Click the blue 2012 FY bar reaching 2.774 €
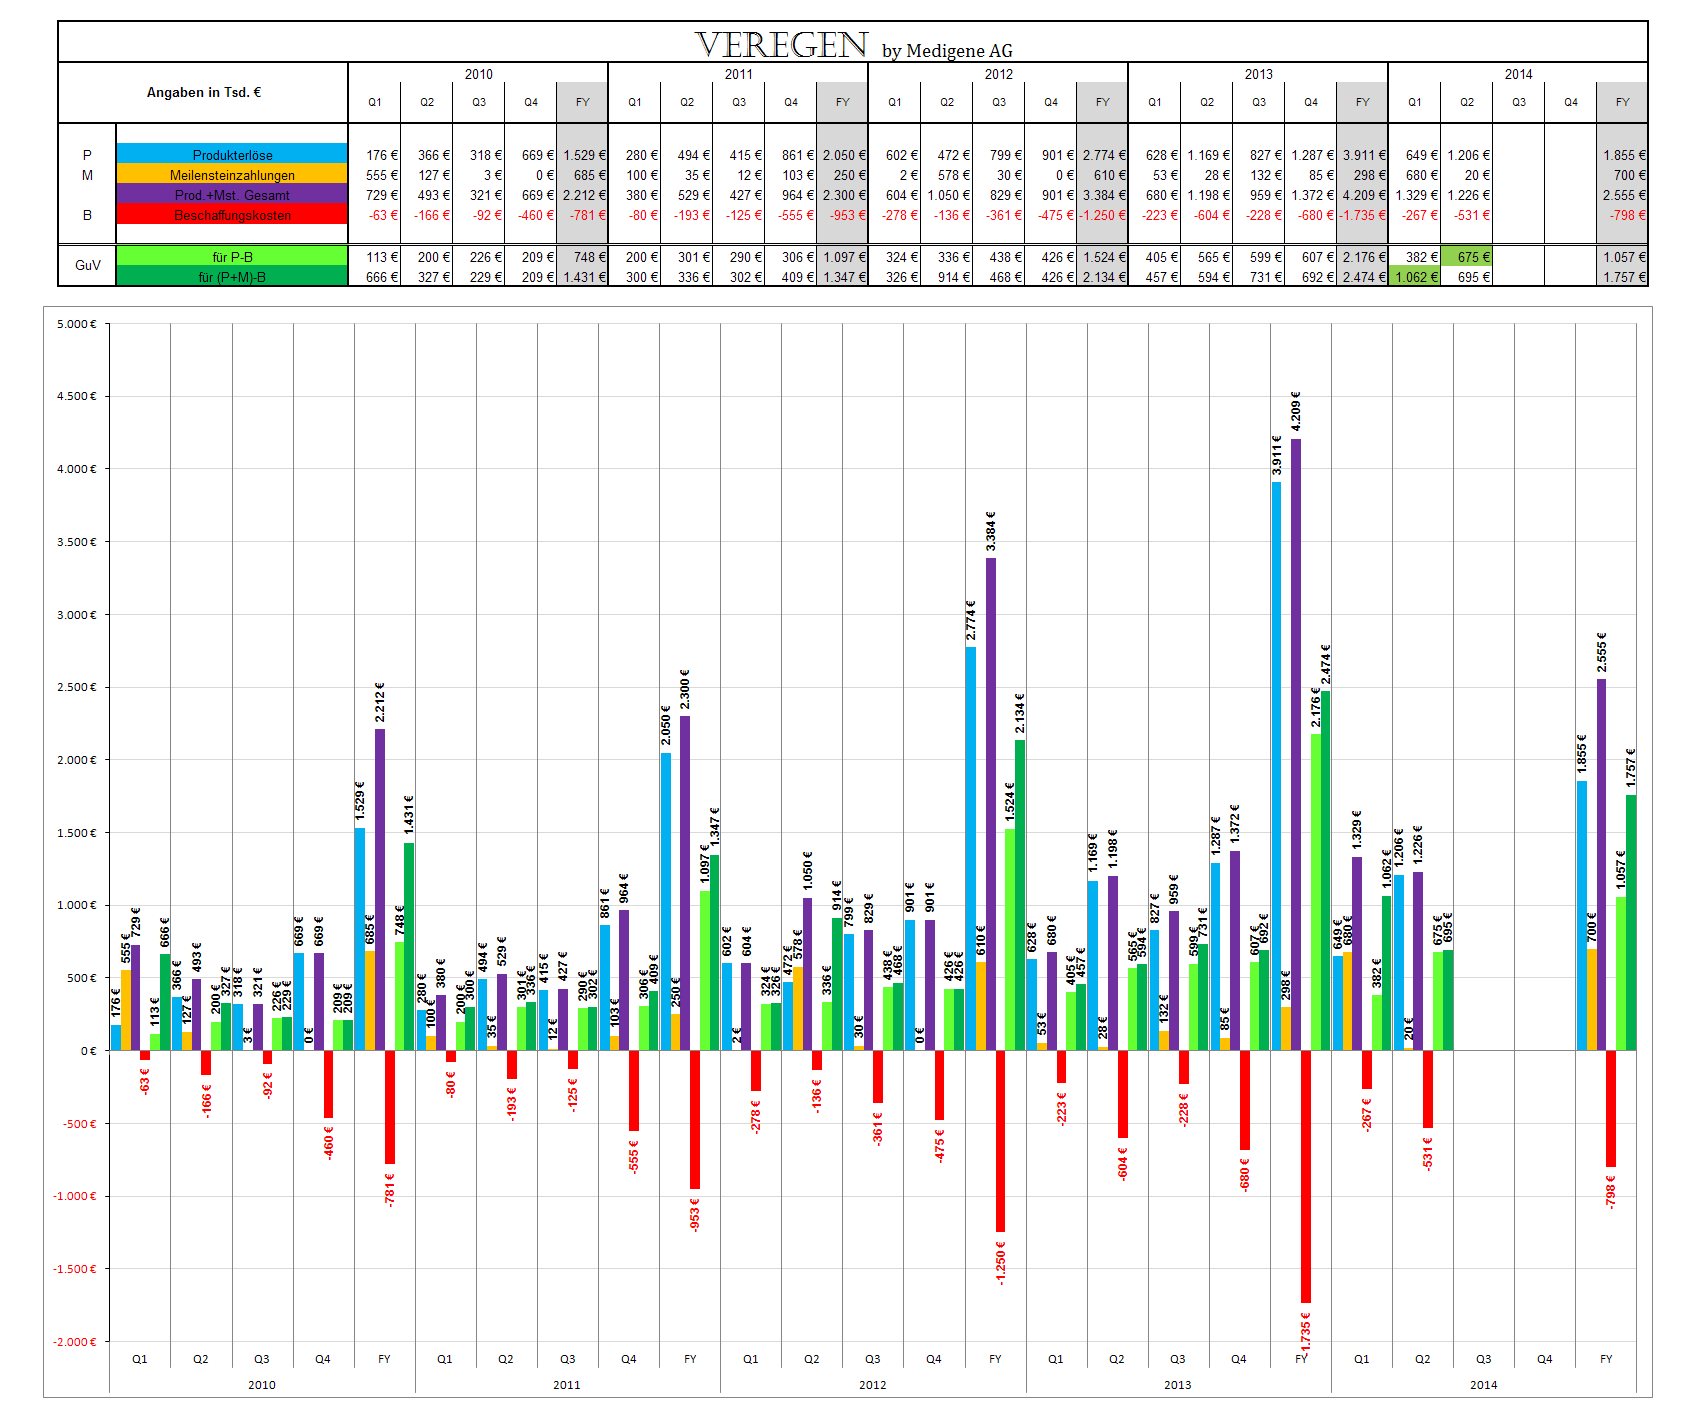The width and height of the screenshot is (1689, 1411). tap(971, 849)
